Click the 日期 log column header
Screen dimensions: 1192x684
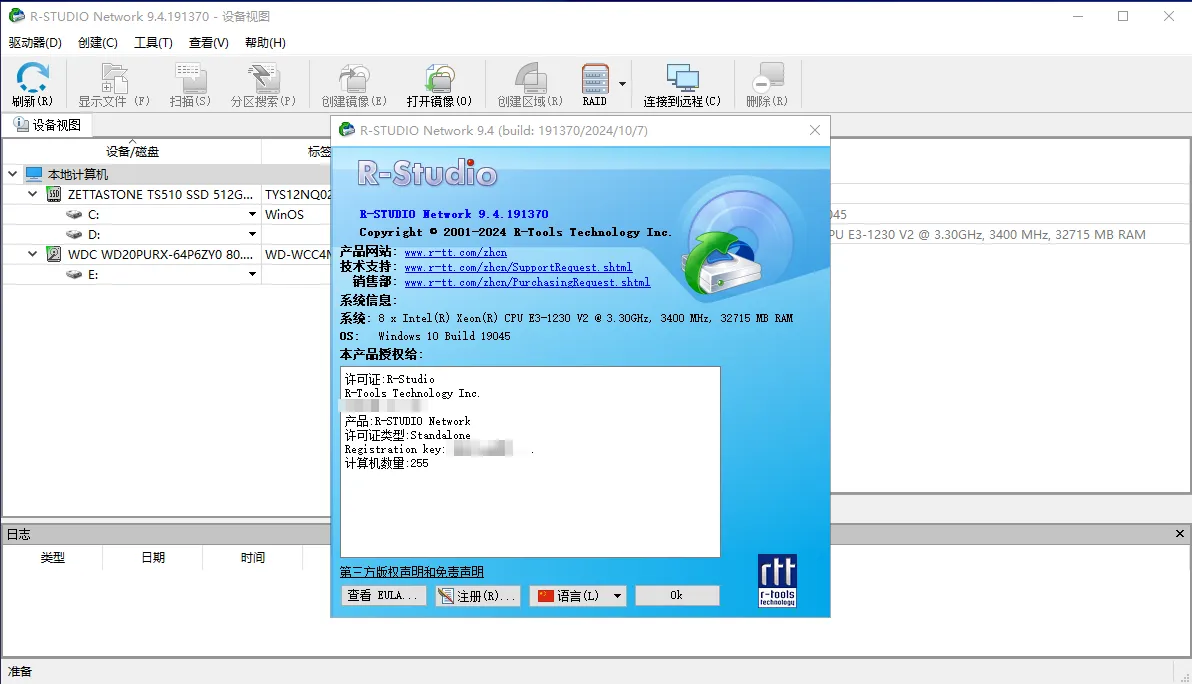coord(153,557)
